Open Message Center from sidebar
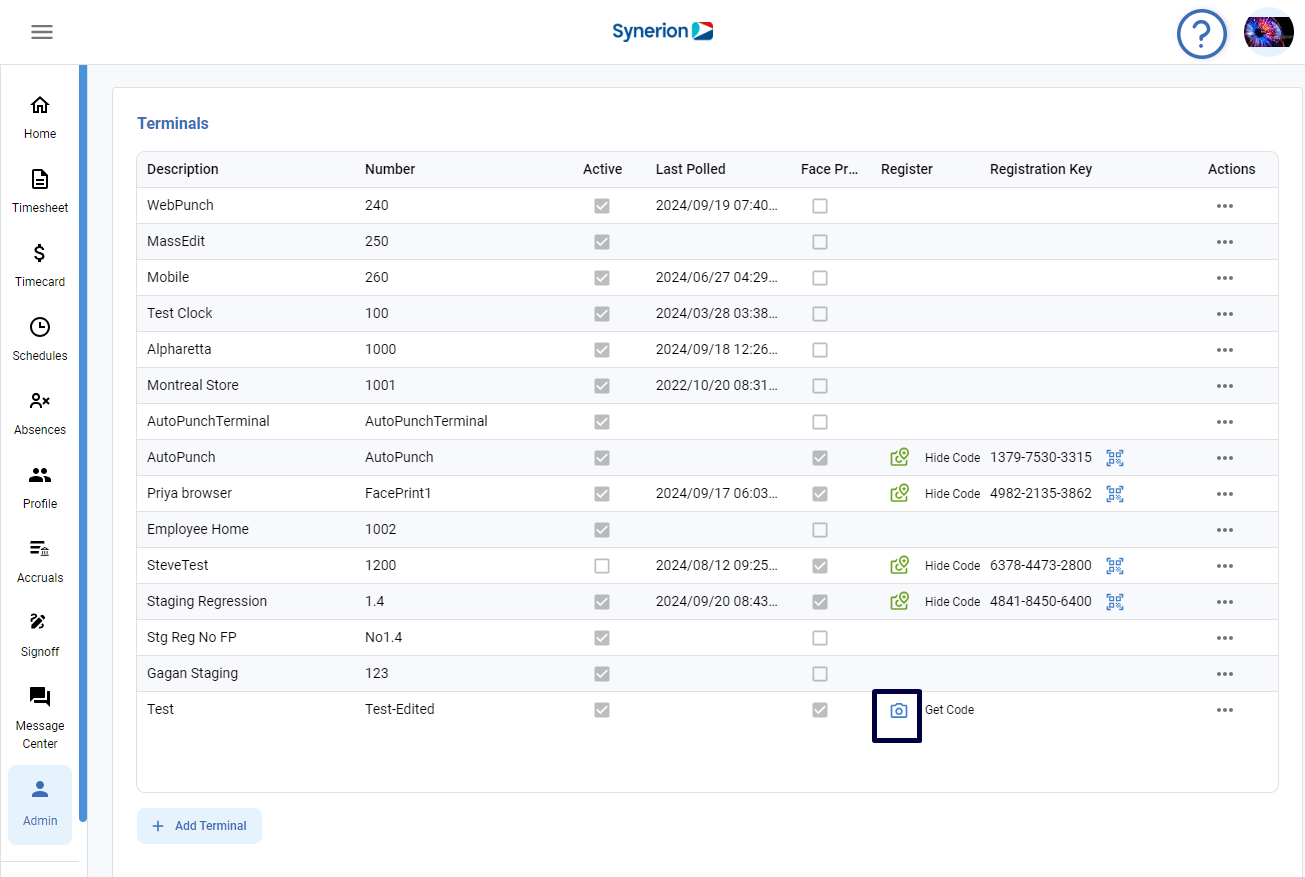1305x877 pixels. [40, 718]
